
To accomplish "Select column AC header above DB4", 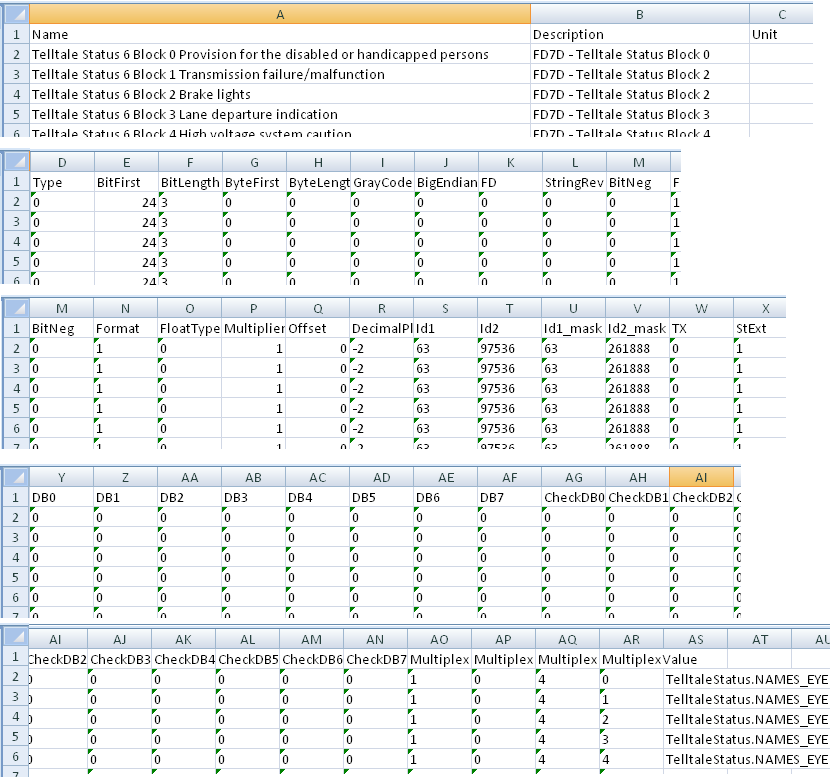I will click(318, 477).
